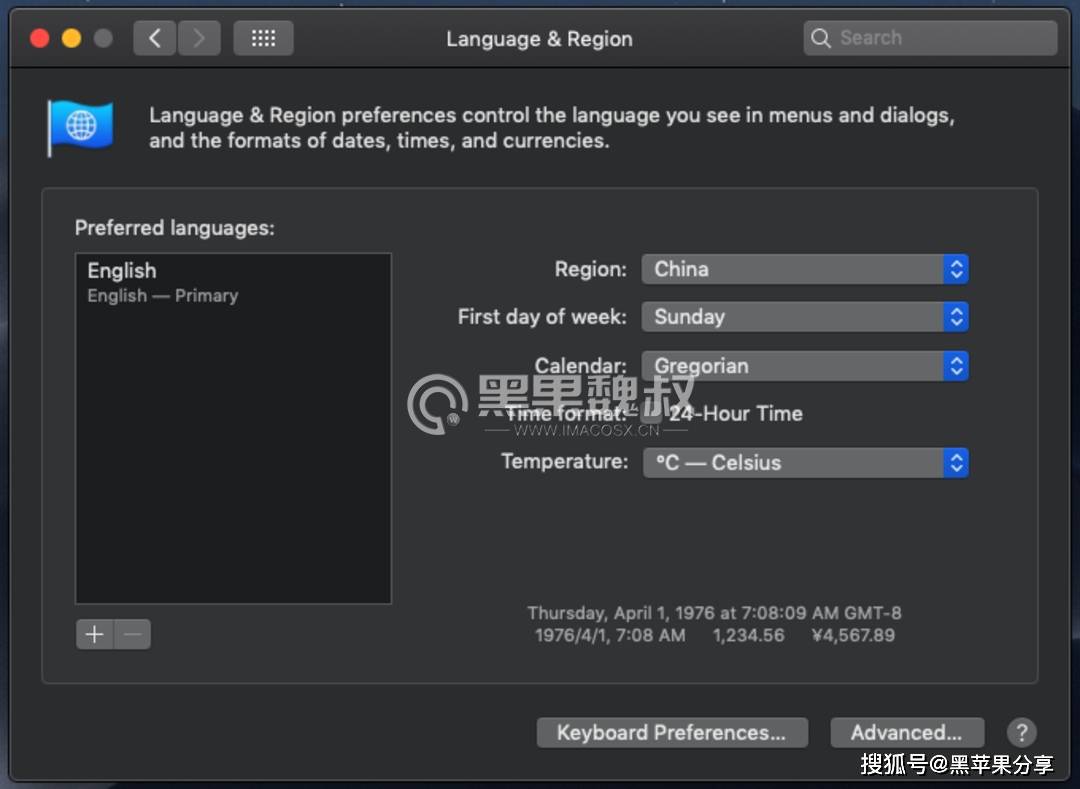
Task: Click the gray zoom window button
Action: (103, 39)
